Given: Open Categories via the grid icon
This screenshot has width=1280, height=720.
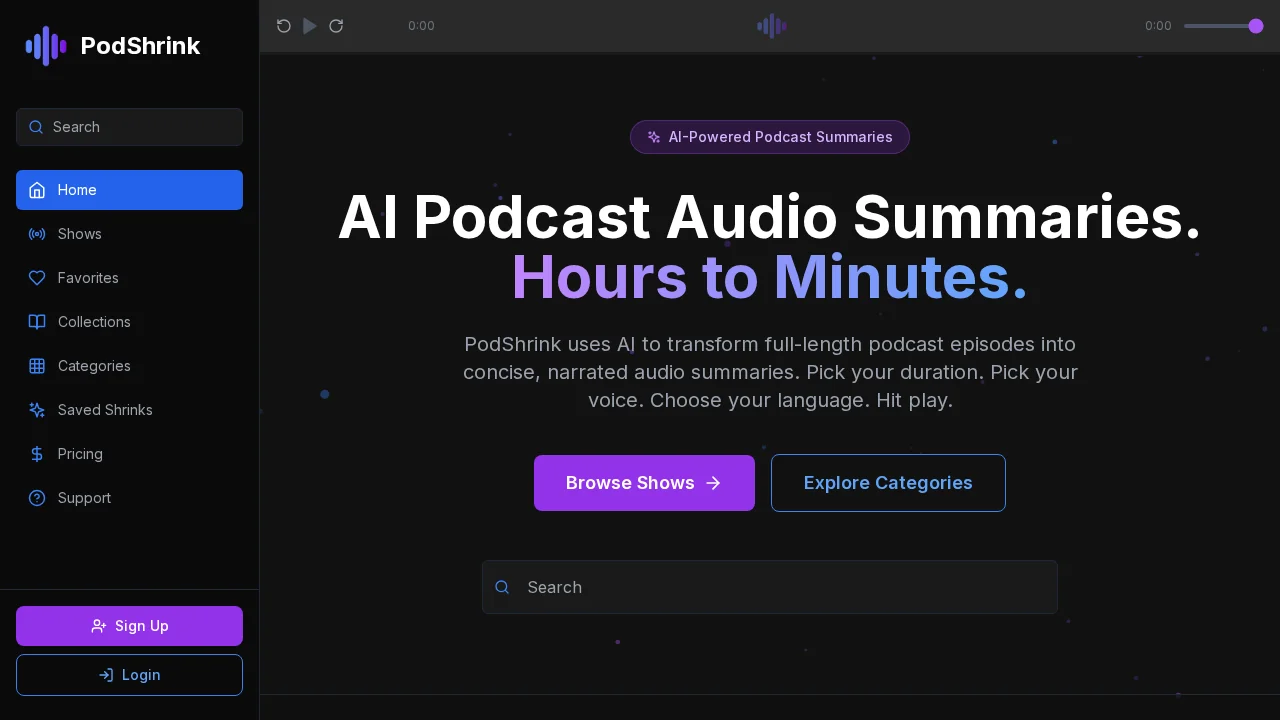Looking at the screenshot, I should point(37,366).
